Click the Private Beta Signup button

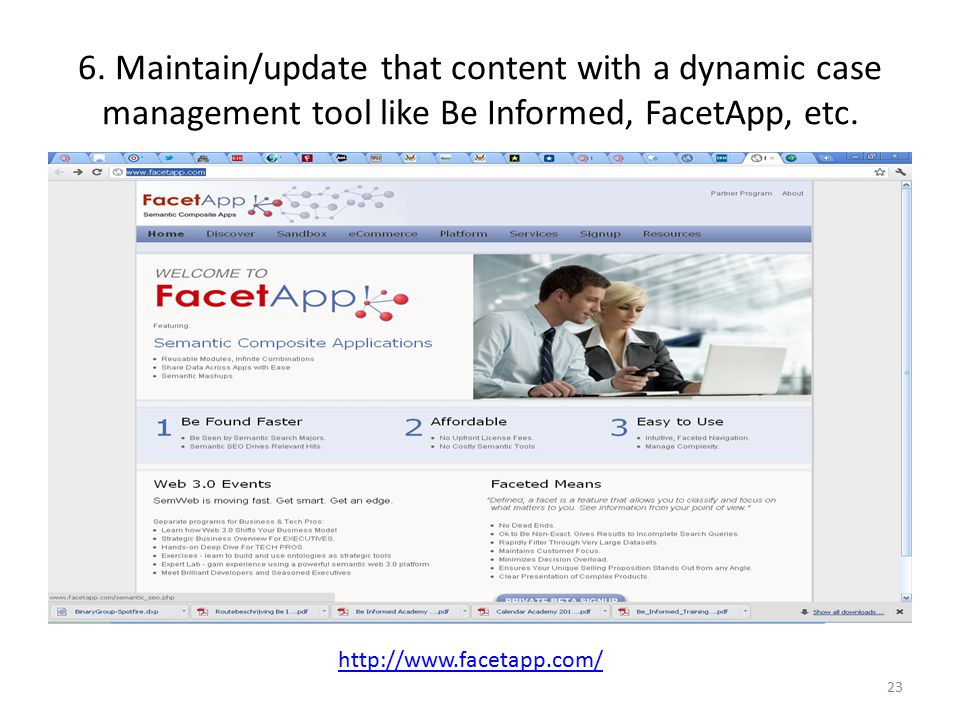coord(560,598)
